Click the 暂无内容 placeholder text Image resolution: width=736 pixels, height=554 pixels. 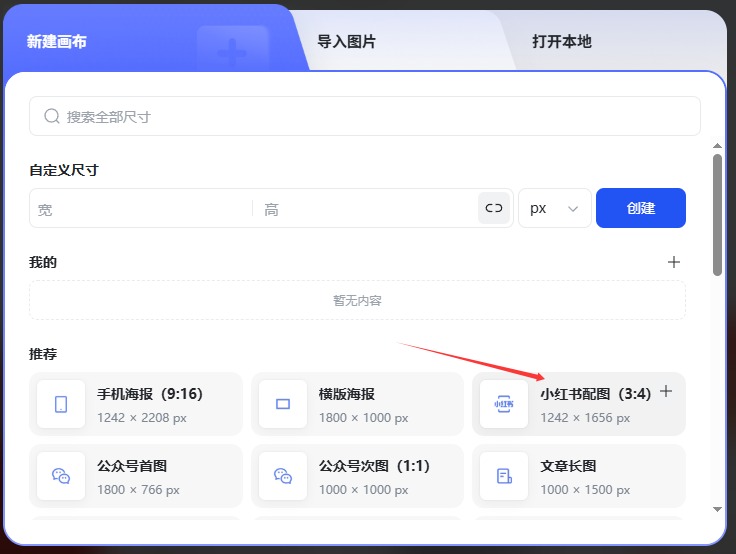(x=357, y=300)
